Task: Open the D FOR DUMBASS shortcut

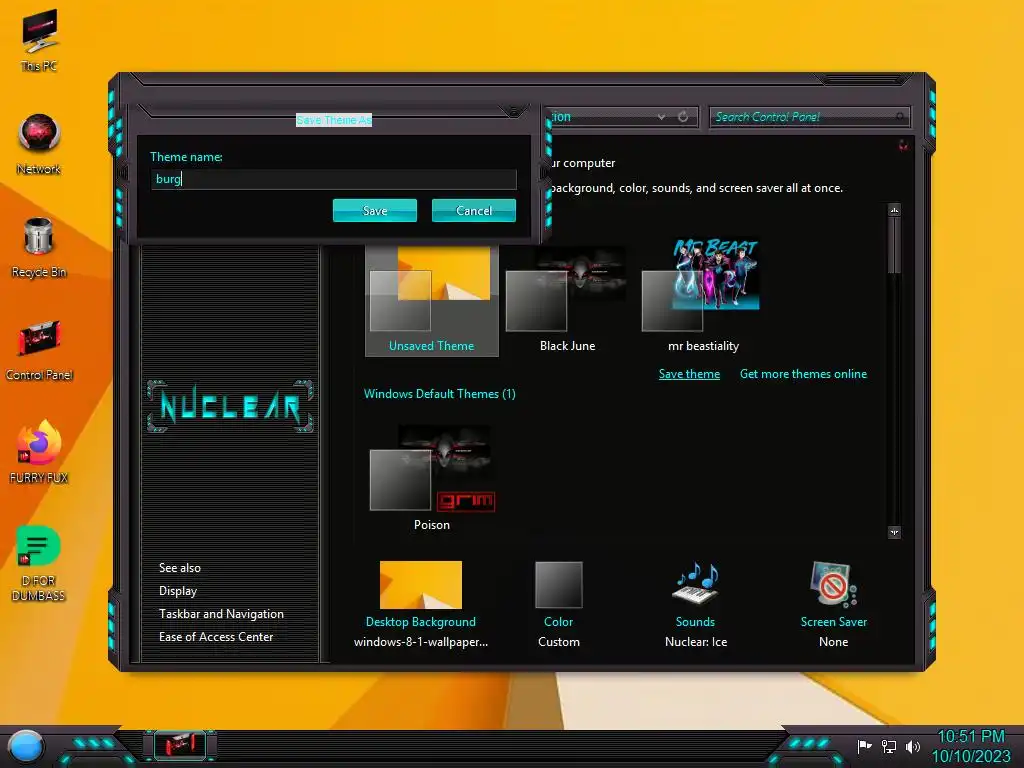Action: click(x=39, y=563)
